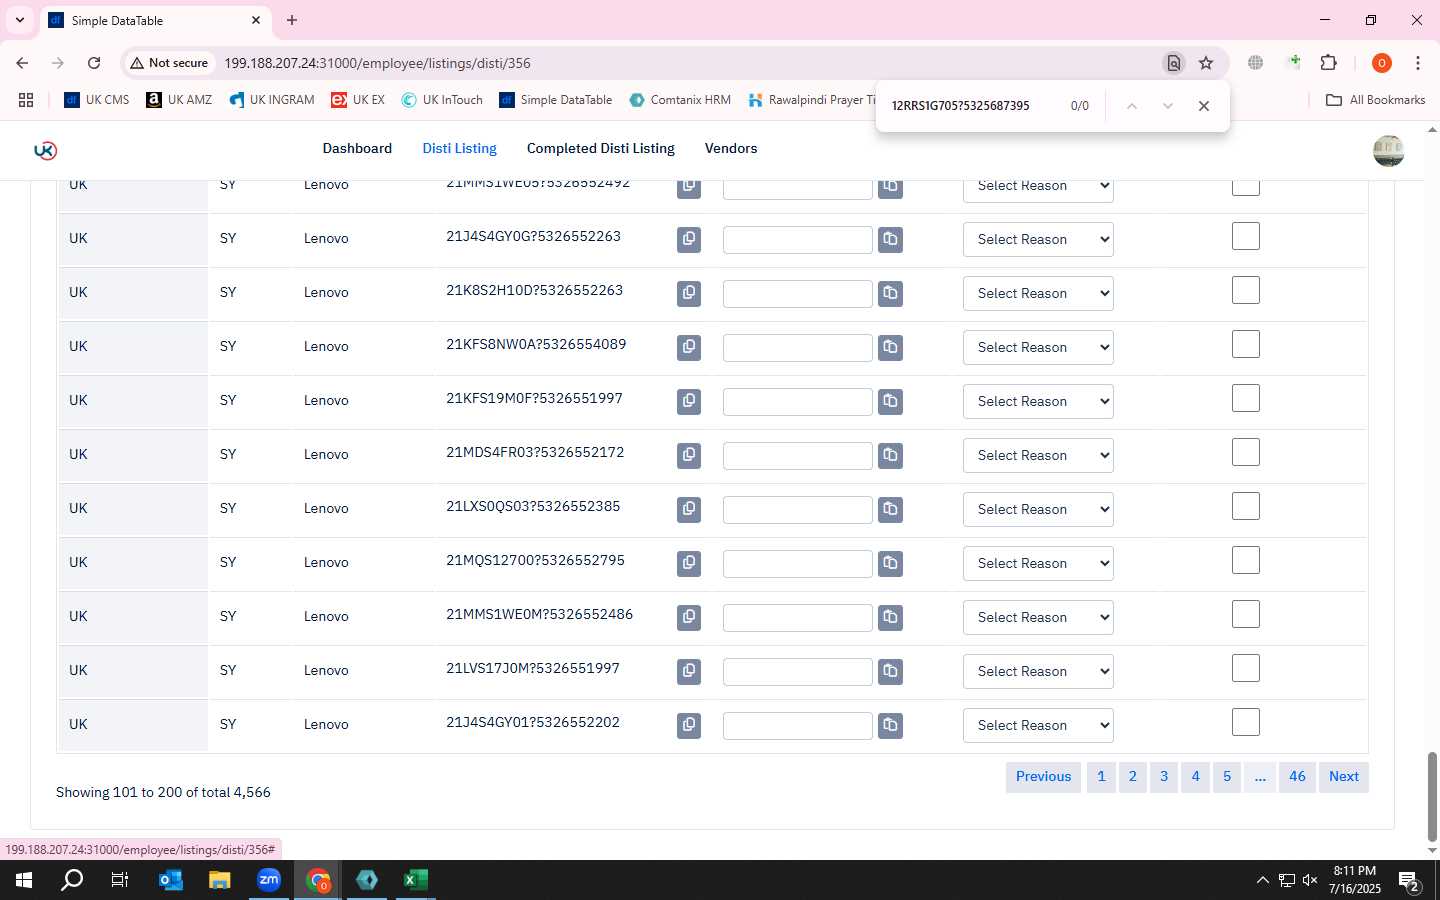Viewport: 1440px width, 900px height.
Task: Copy code icon for 21K8S2H10D?5326552263 row
Action: (689, 293)
